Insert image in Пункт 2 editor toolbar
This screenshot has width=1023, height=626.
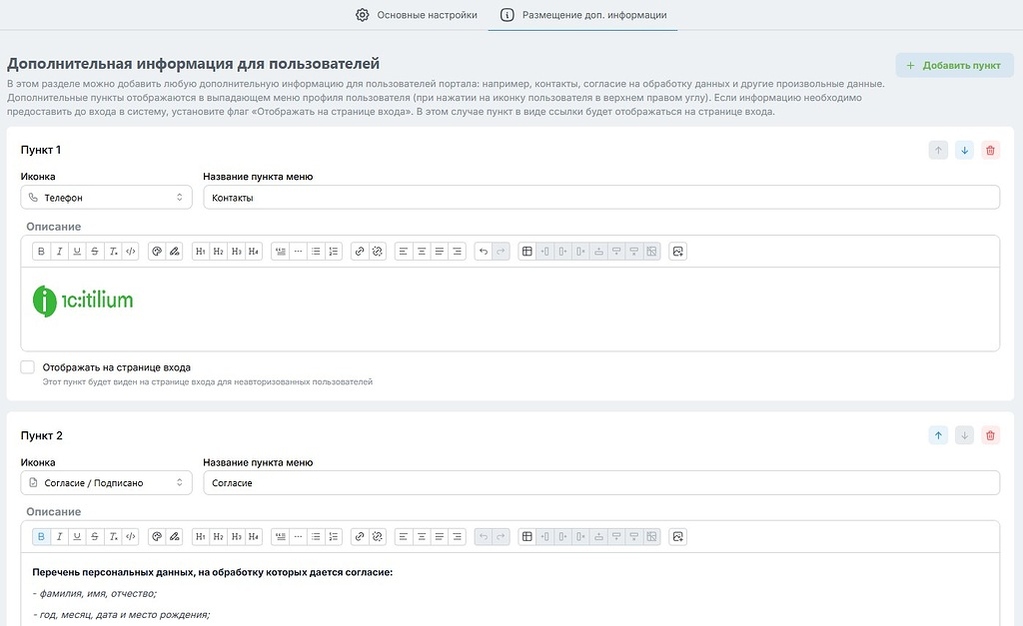tap(677, 537)
